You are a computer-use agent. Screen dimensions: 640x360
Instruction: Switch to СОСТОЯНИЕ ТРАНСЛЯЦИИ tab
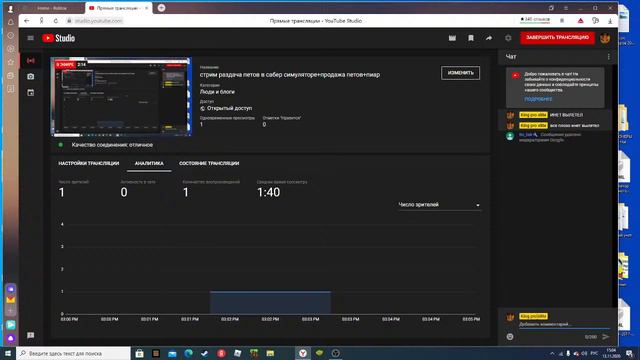[x=209, y=163]
